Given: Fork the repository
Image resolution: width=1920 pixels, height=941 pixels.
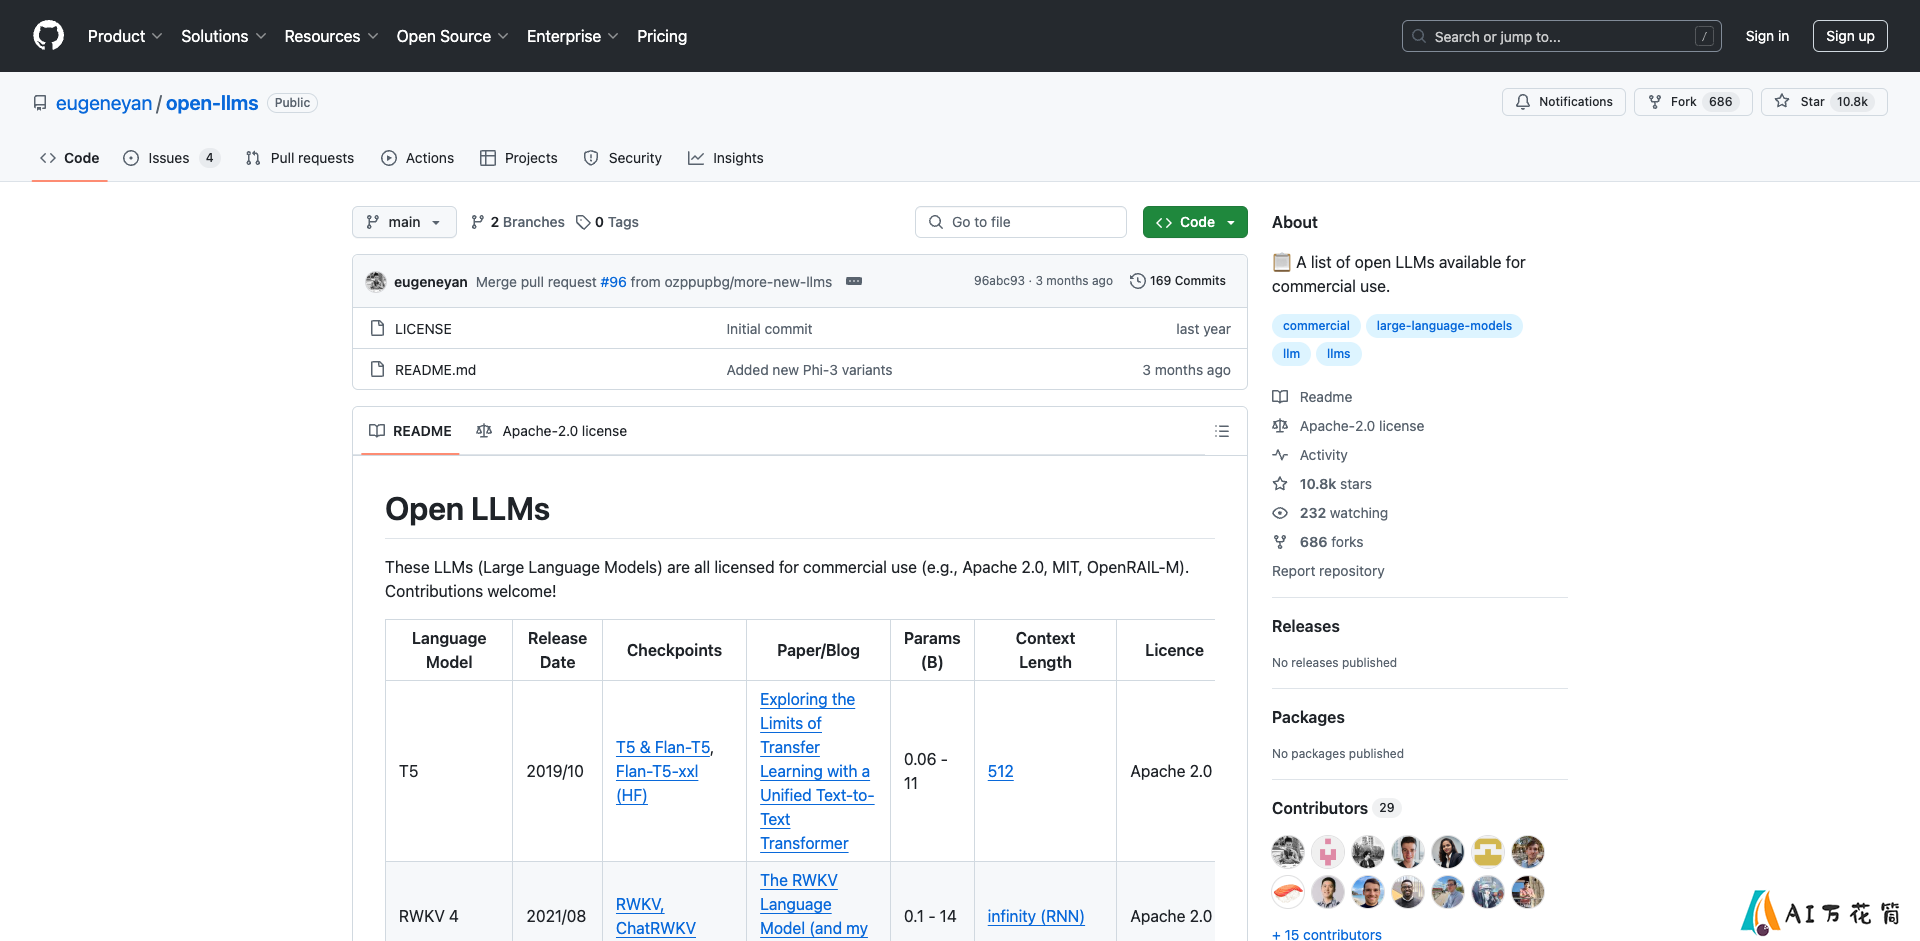Looking at the screenshot, I should pos(1693,102).
